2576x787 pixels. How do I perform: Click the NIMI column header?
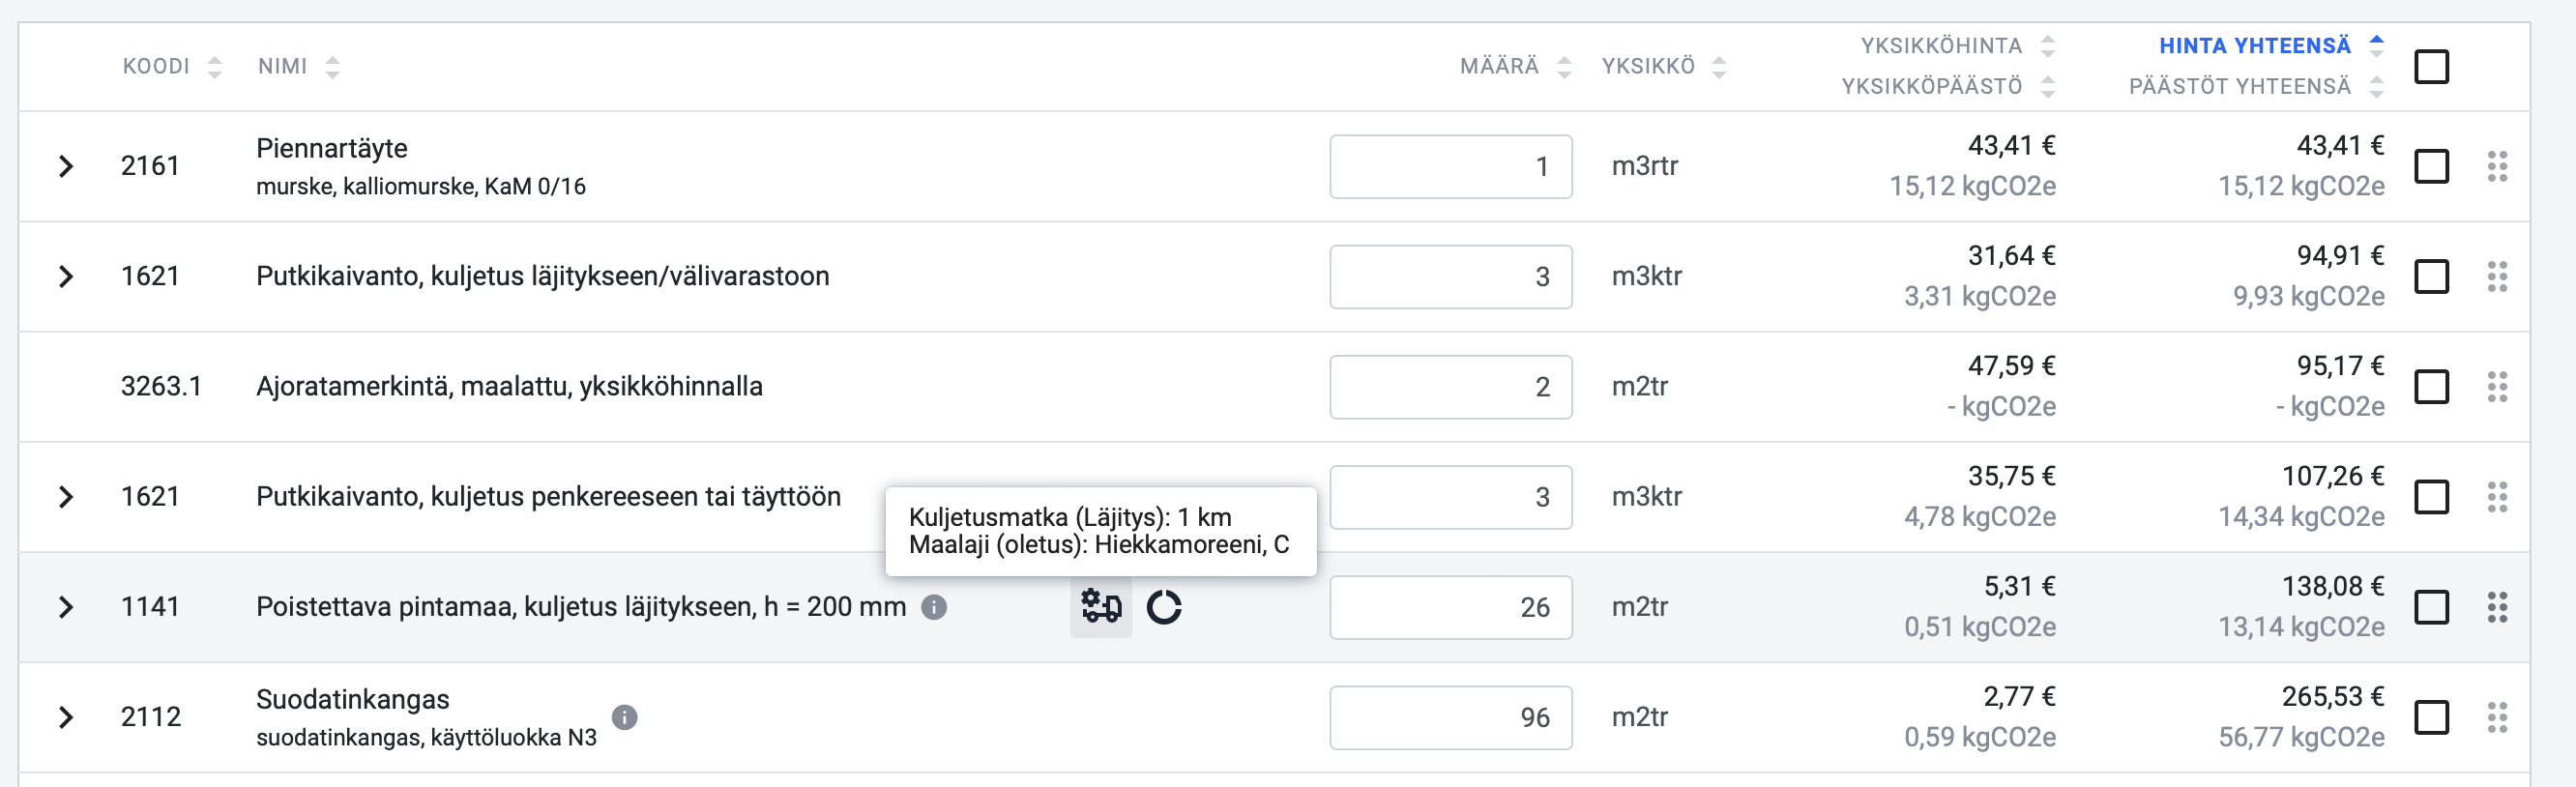(283, 67)
